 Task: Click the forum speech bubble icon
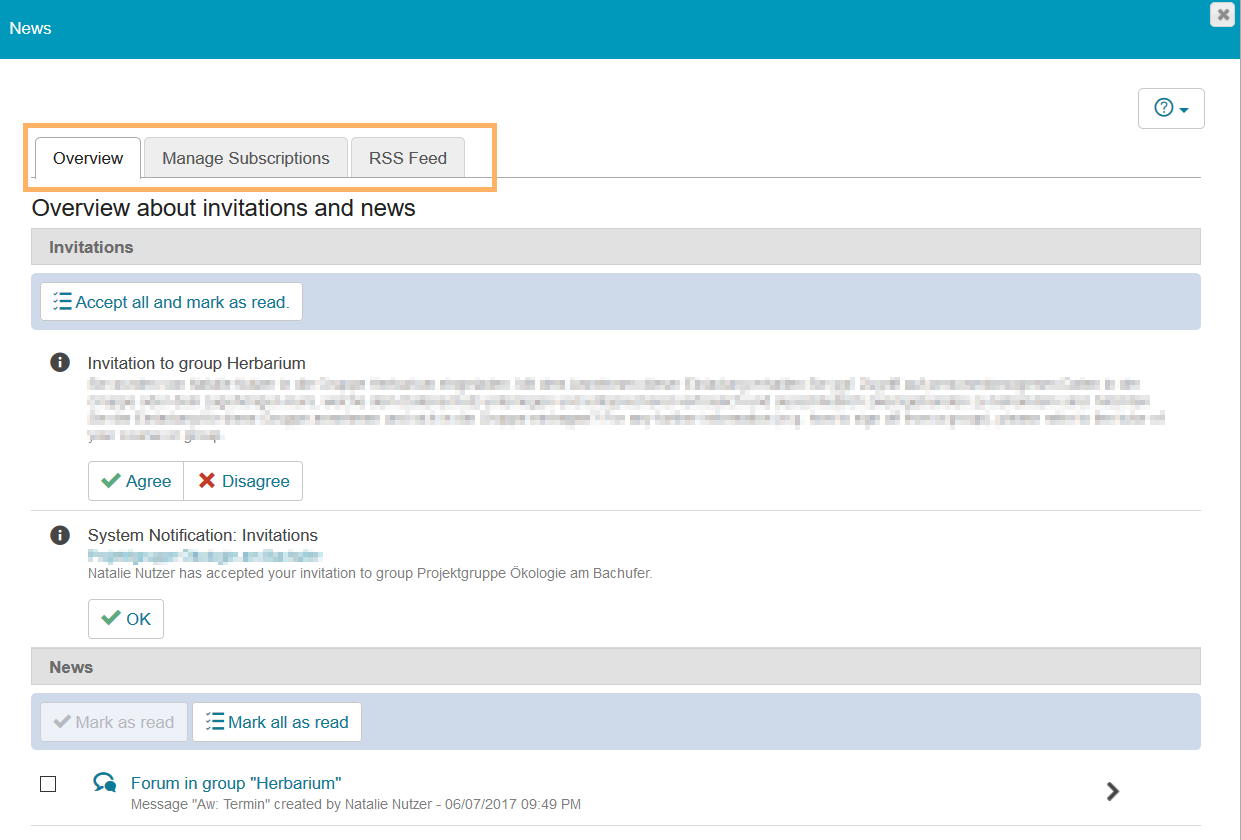tap(104, 783)
